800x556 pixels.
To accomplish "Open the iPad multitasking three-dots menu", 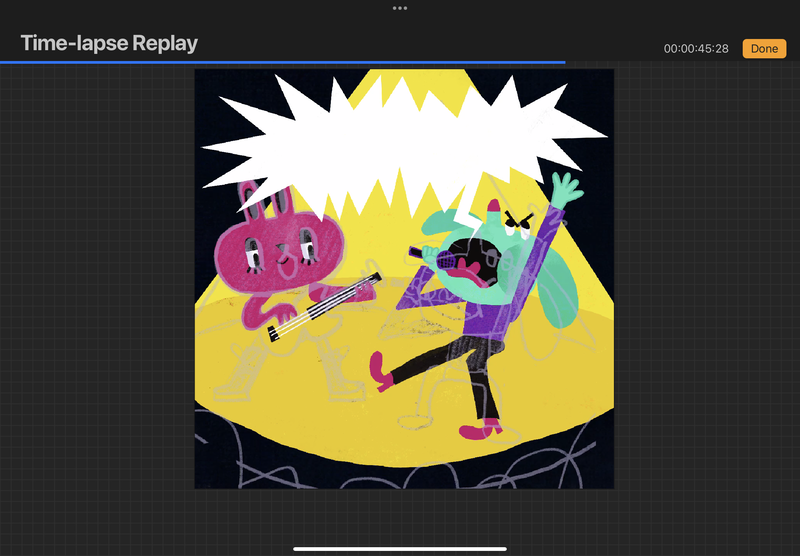I will [400, 8].
